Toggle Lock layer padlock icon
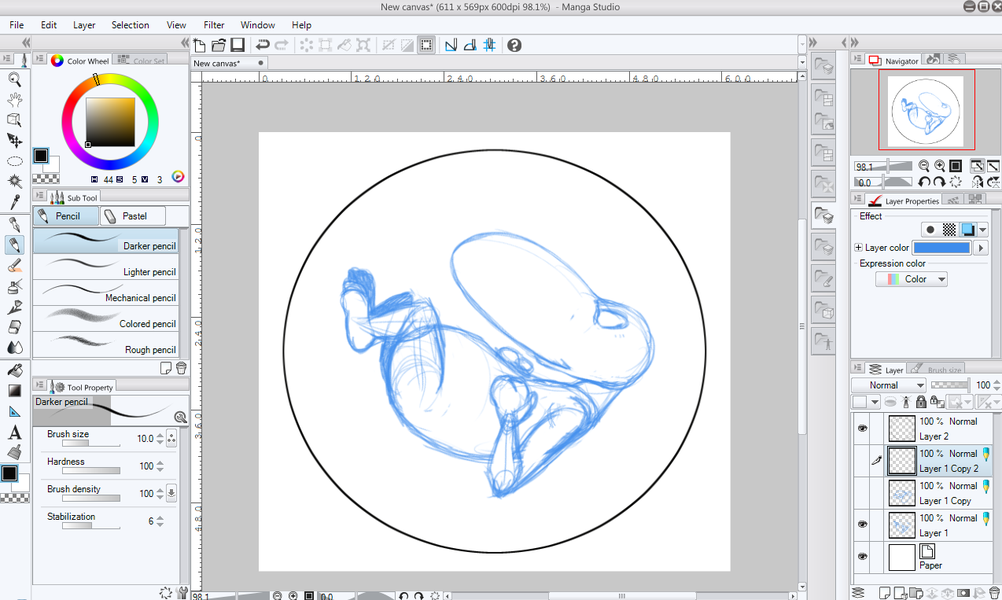Image resolution: width=1002 pixels, height=600 pixels. 921,401
